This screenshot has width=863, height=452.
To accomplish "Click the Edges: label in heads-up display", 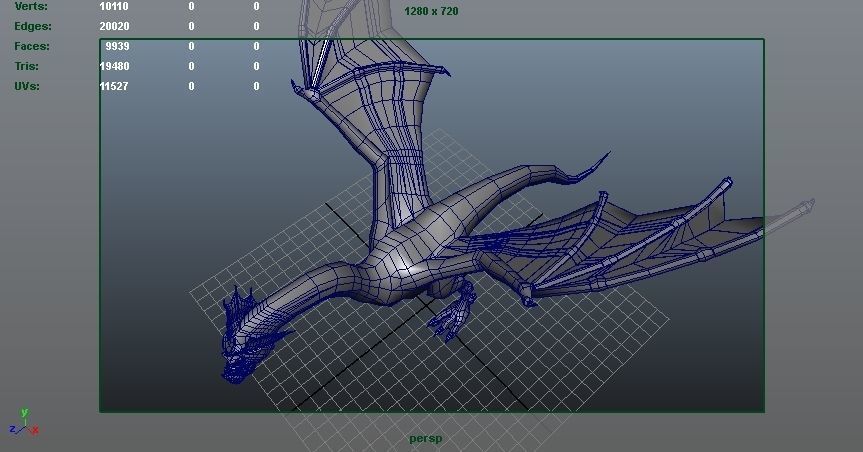I will pyautogui.click(x=33, y=26).
